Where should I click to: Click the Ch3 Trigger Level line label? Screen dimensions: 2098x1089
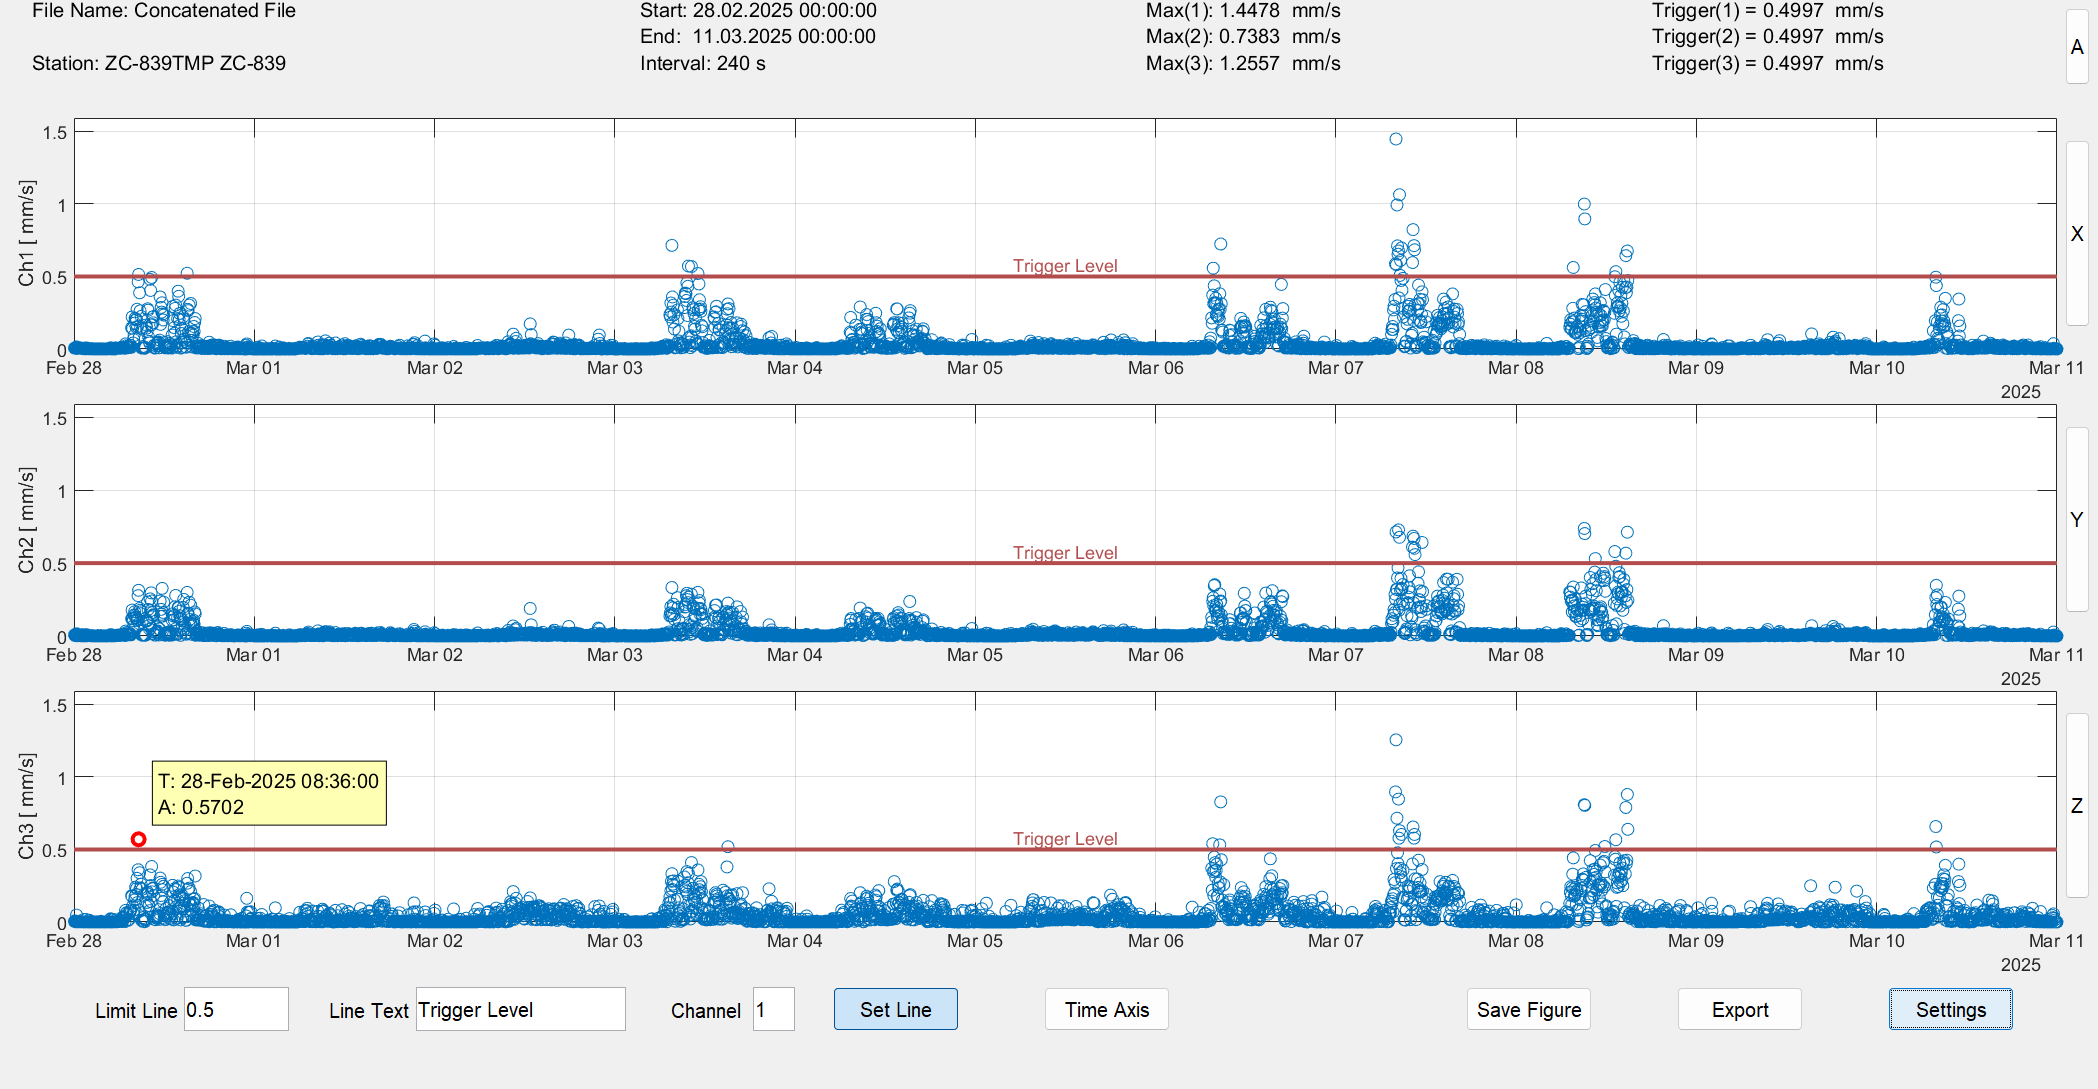tap(1065, 839)
